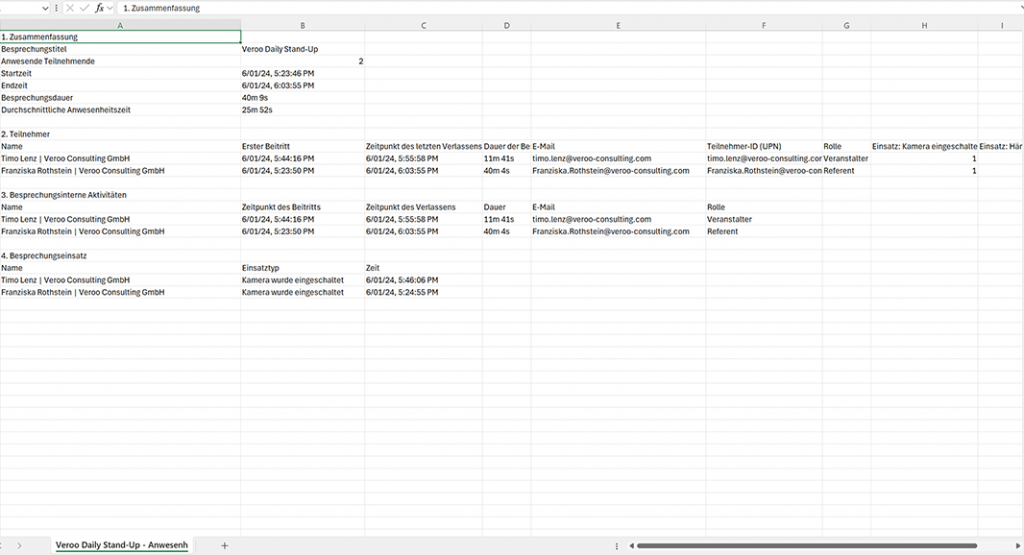Select cell 'Teilnehmer-ID (UPN)'
Image resolution: width=1024 pixels, height=555 pixels.
tap(763, 146)
